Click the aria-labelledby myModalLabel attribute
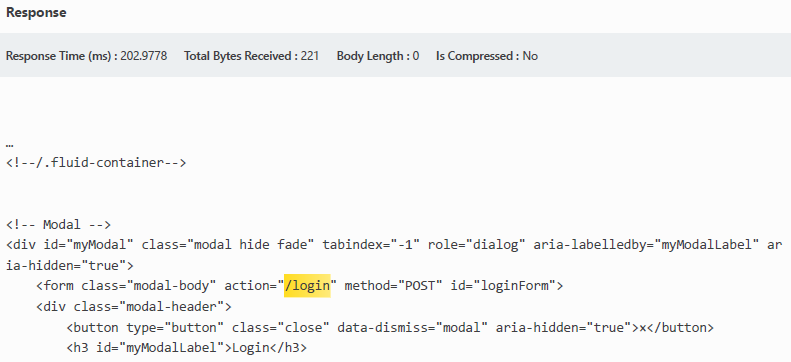791x362 pixels. (647, 245)
